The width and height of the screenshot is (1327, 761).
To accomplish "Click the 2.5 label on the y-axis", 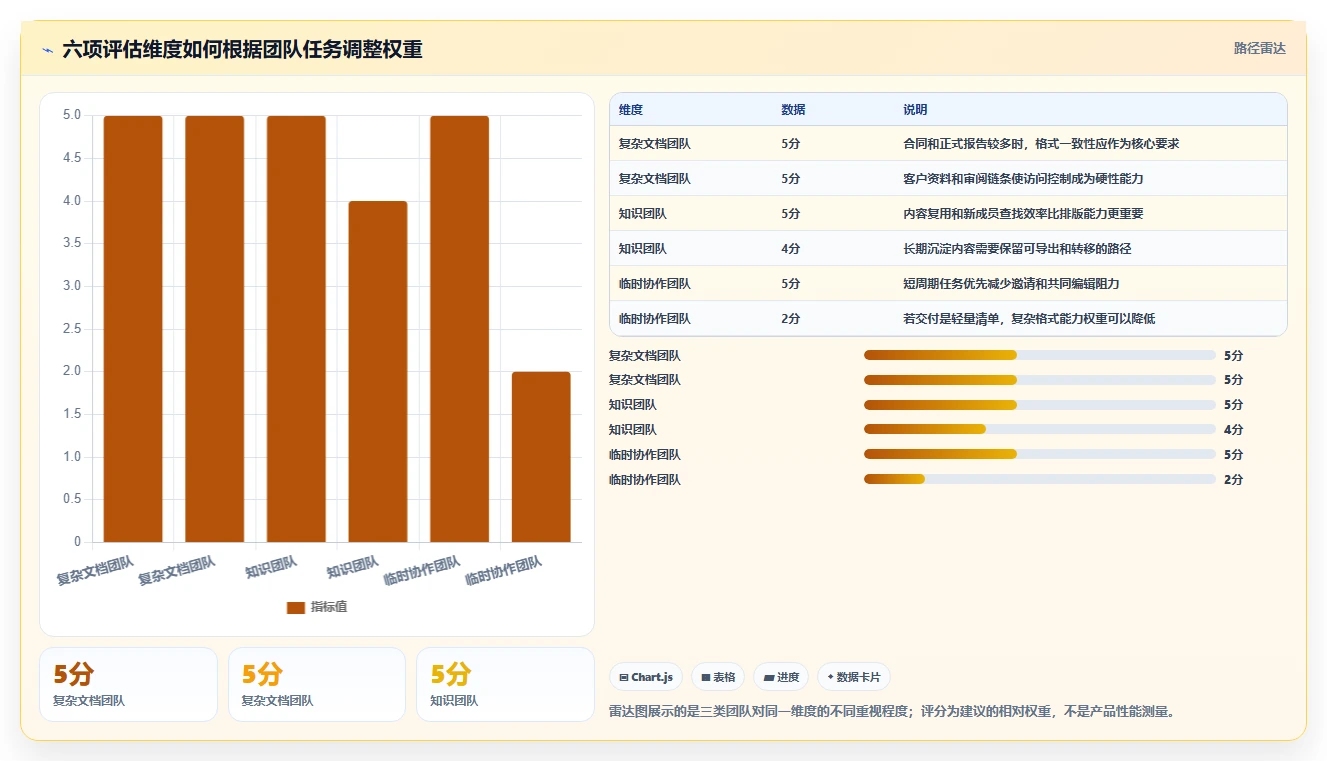I will [x=72, y=329].
